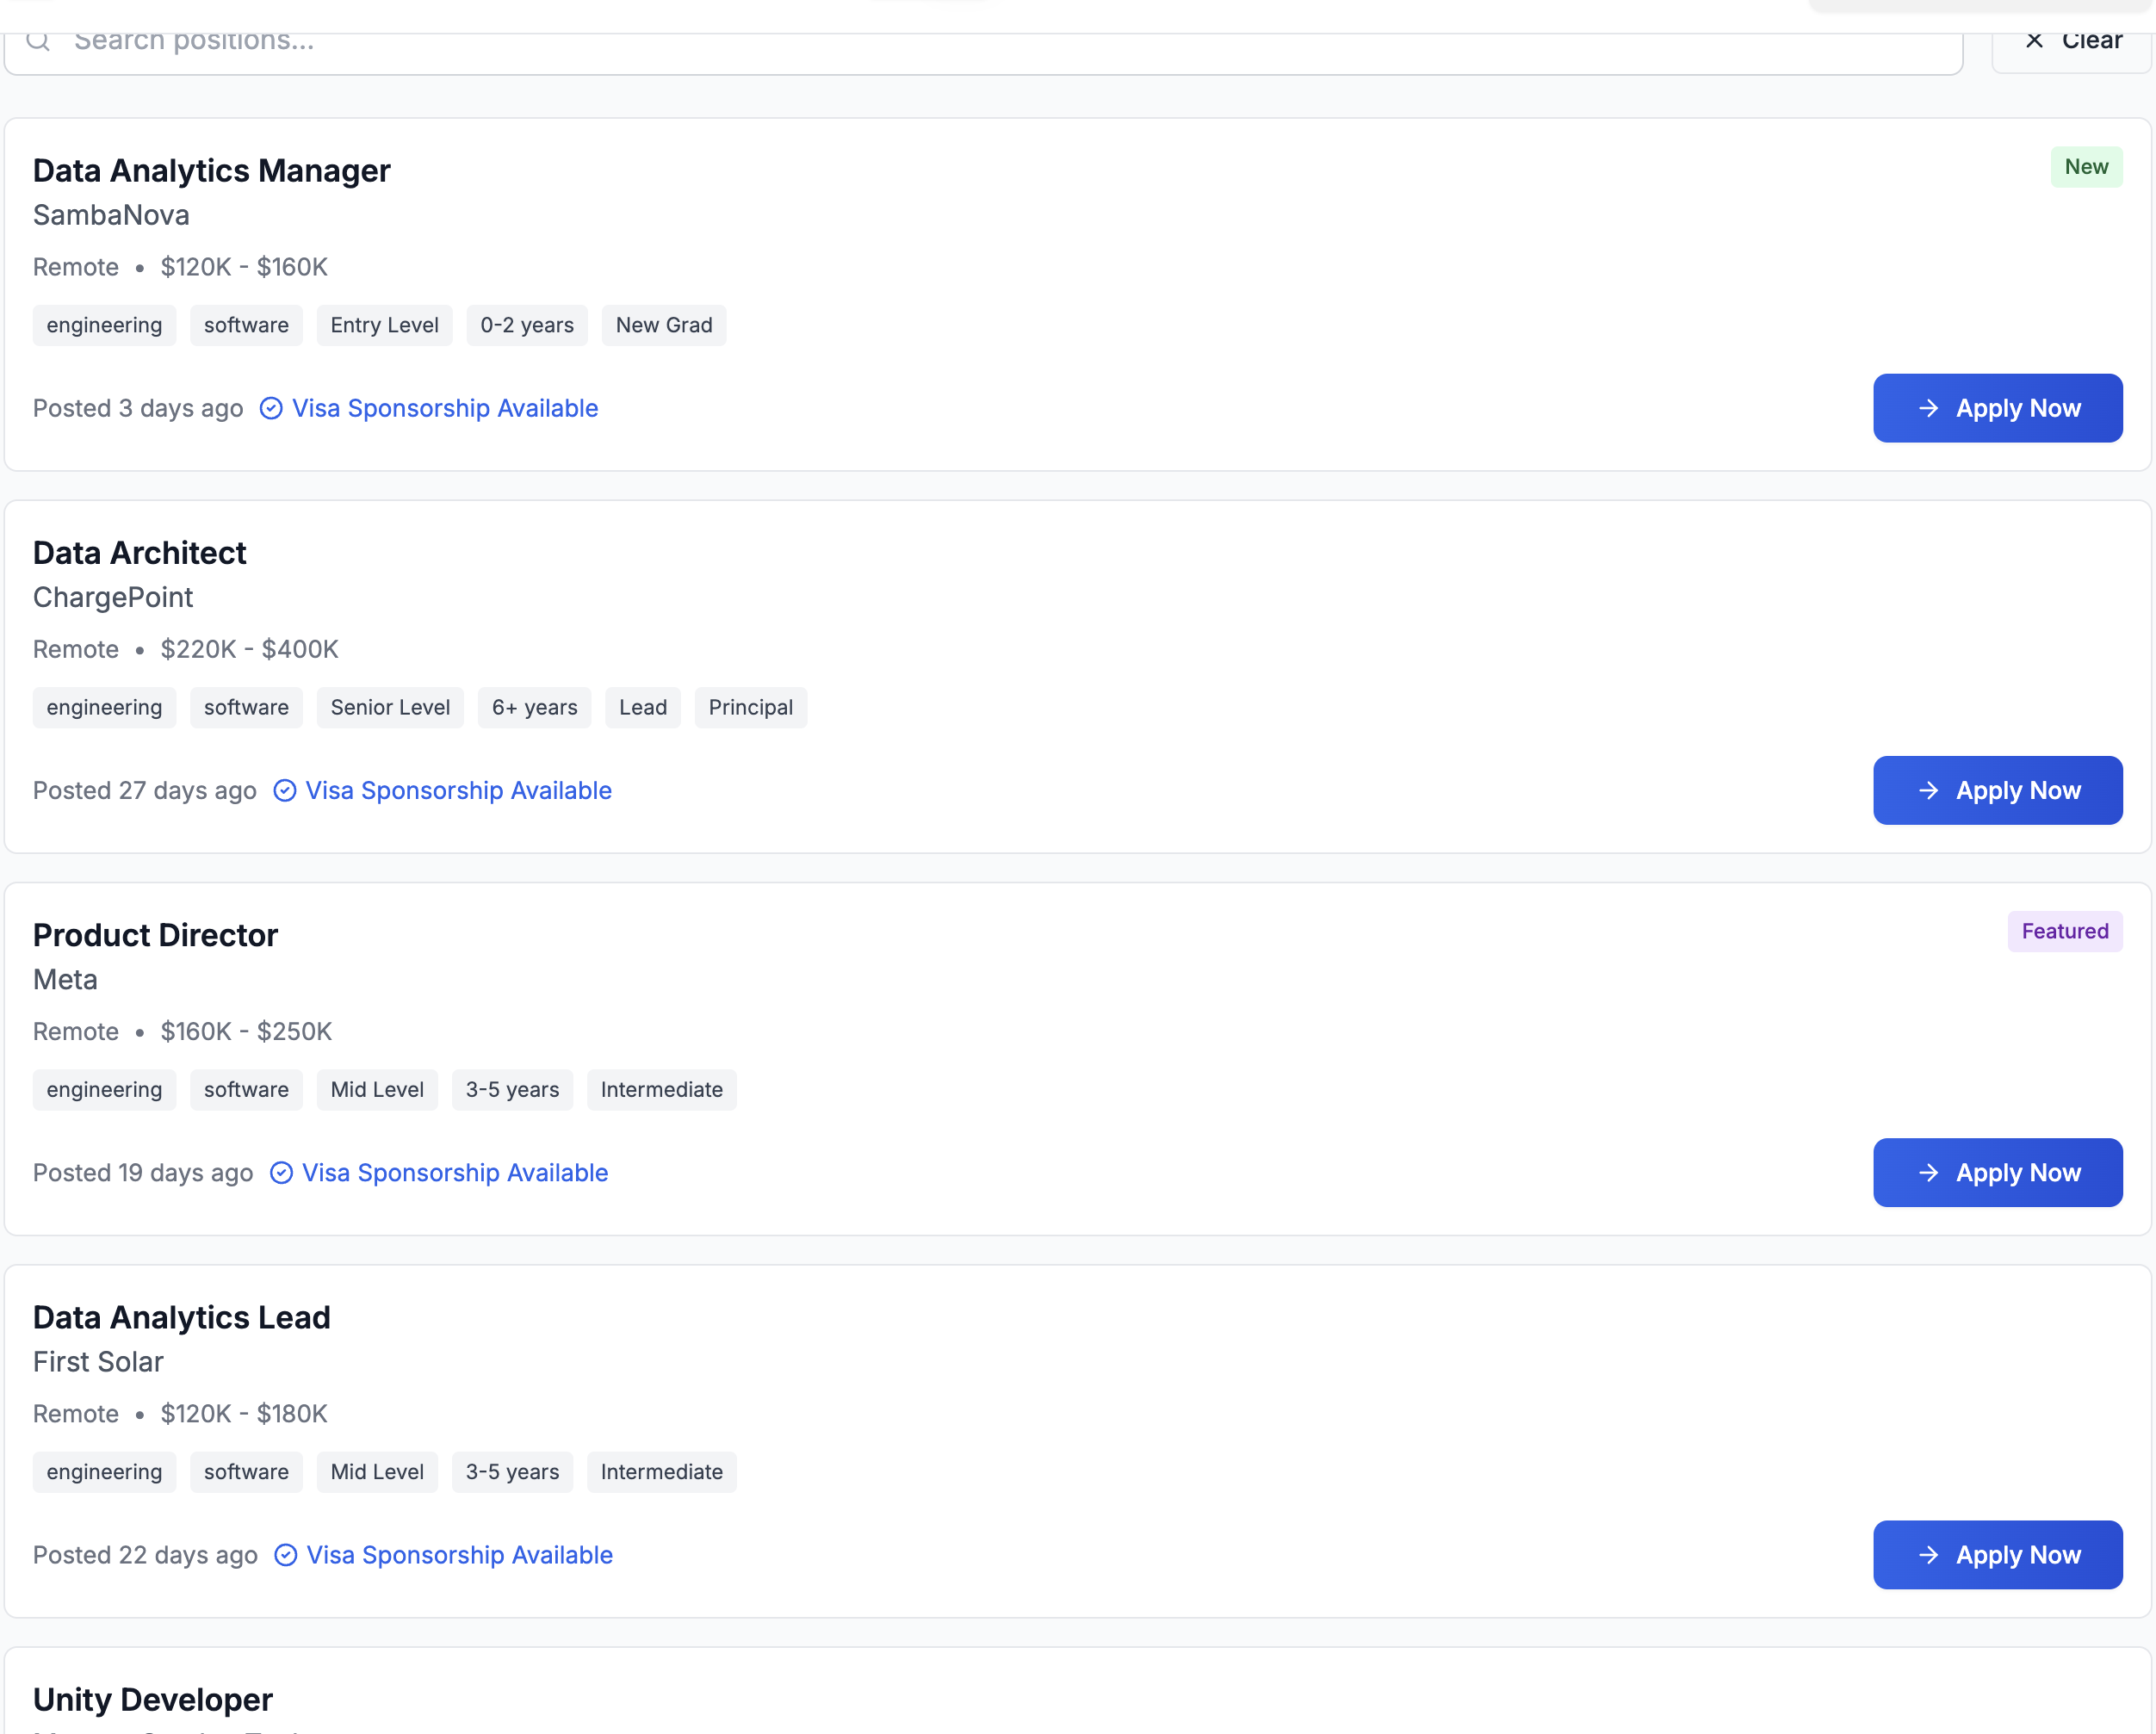Select the Senior Level tag
The height and width of the screenshot is (1734, 2156).
click(x=390, y=707)
